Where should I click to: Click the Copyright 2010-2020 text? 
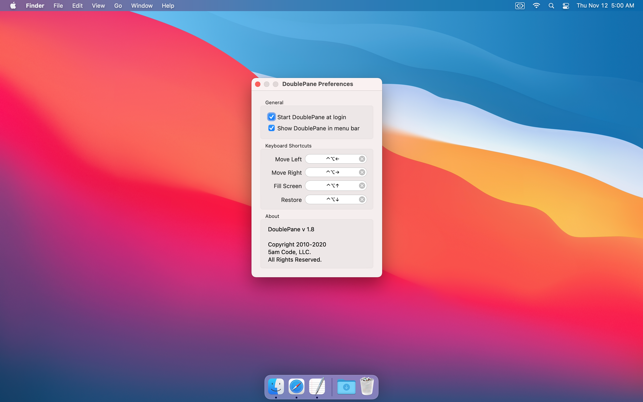pos(297,244)
